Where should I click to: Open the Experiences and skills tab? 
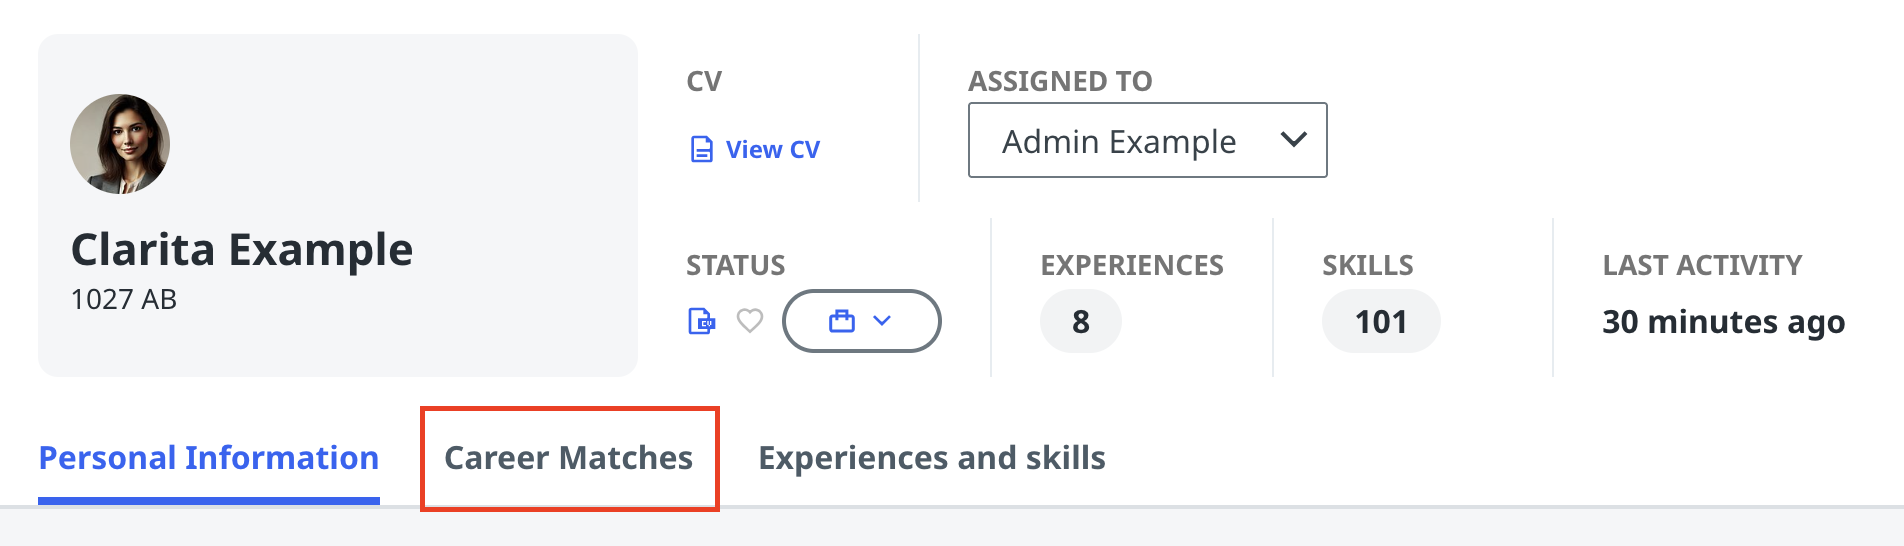[x=931, y=458]
